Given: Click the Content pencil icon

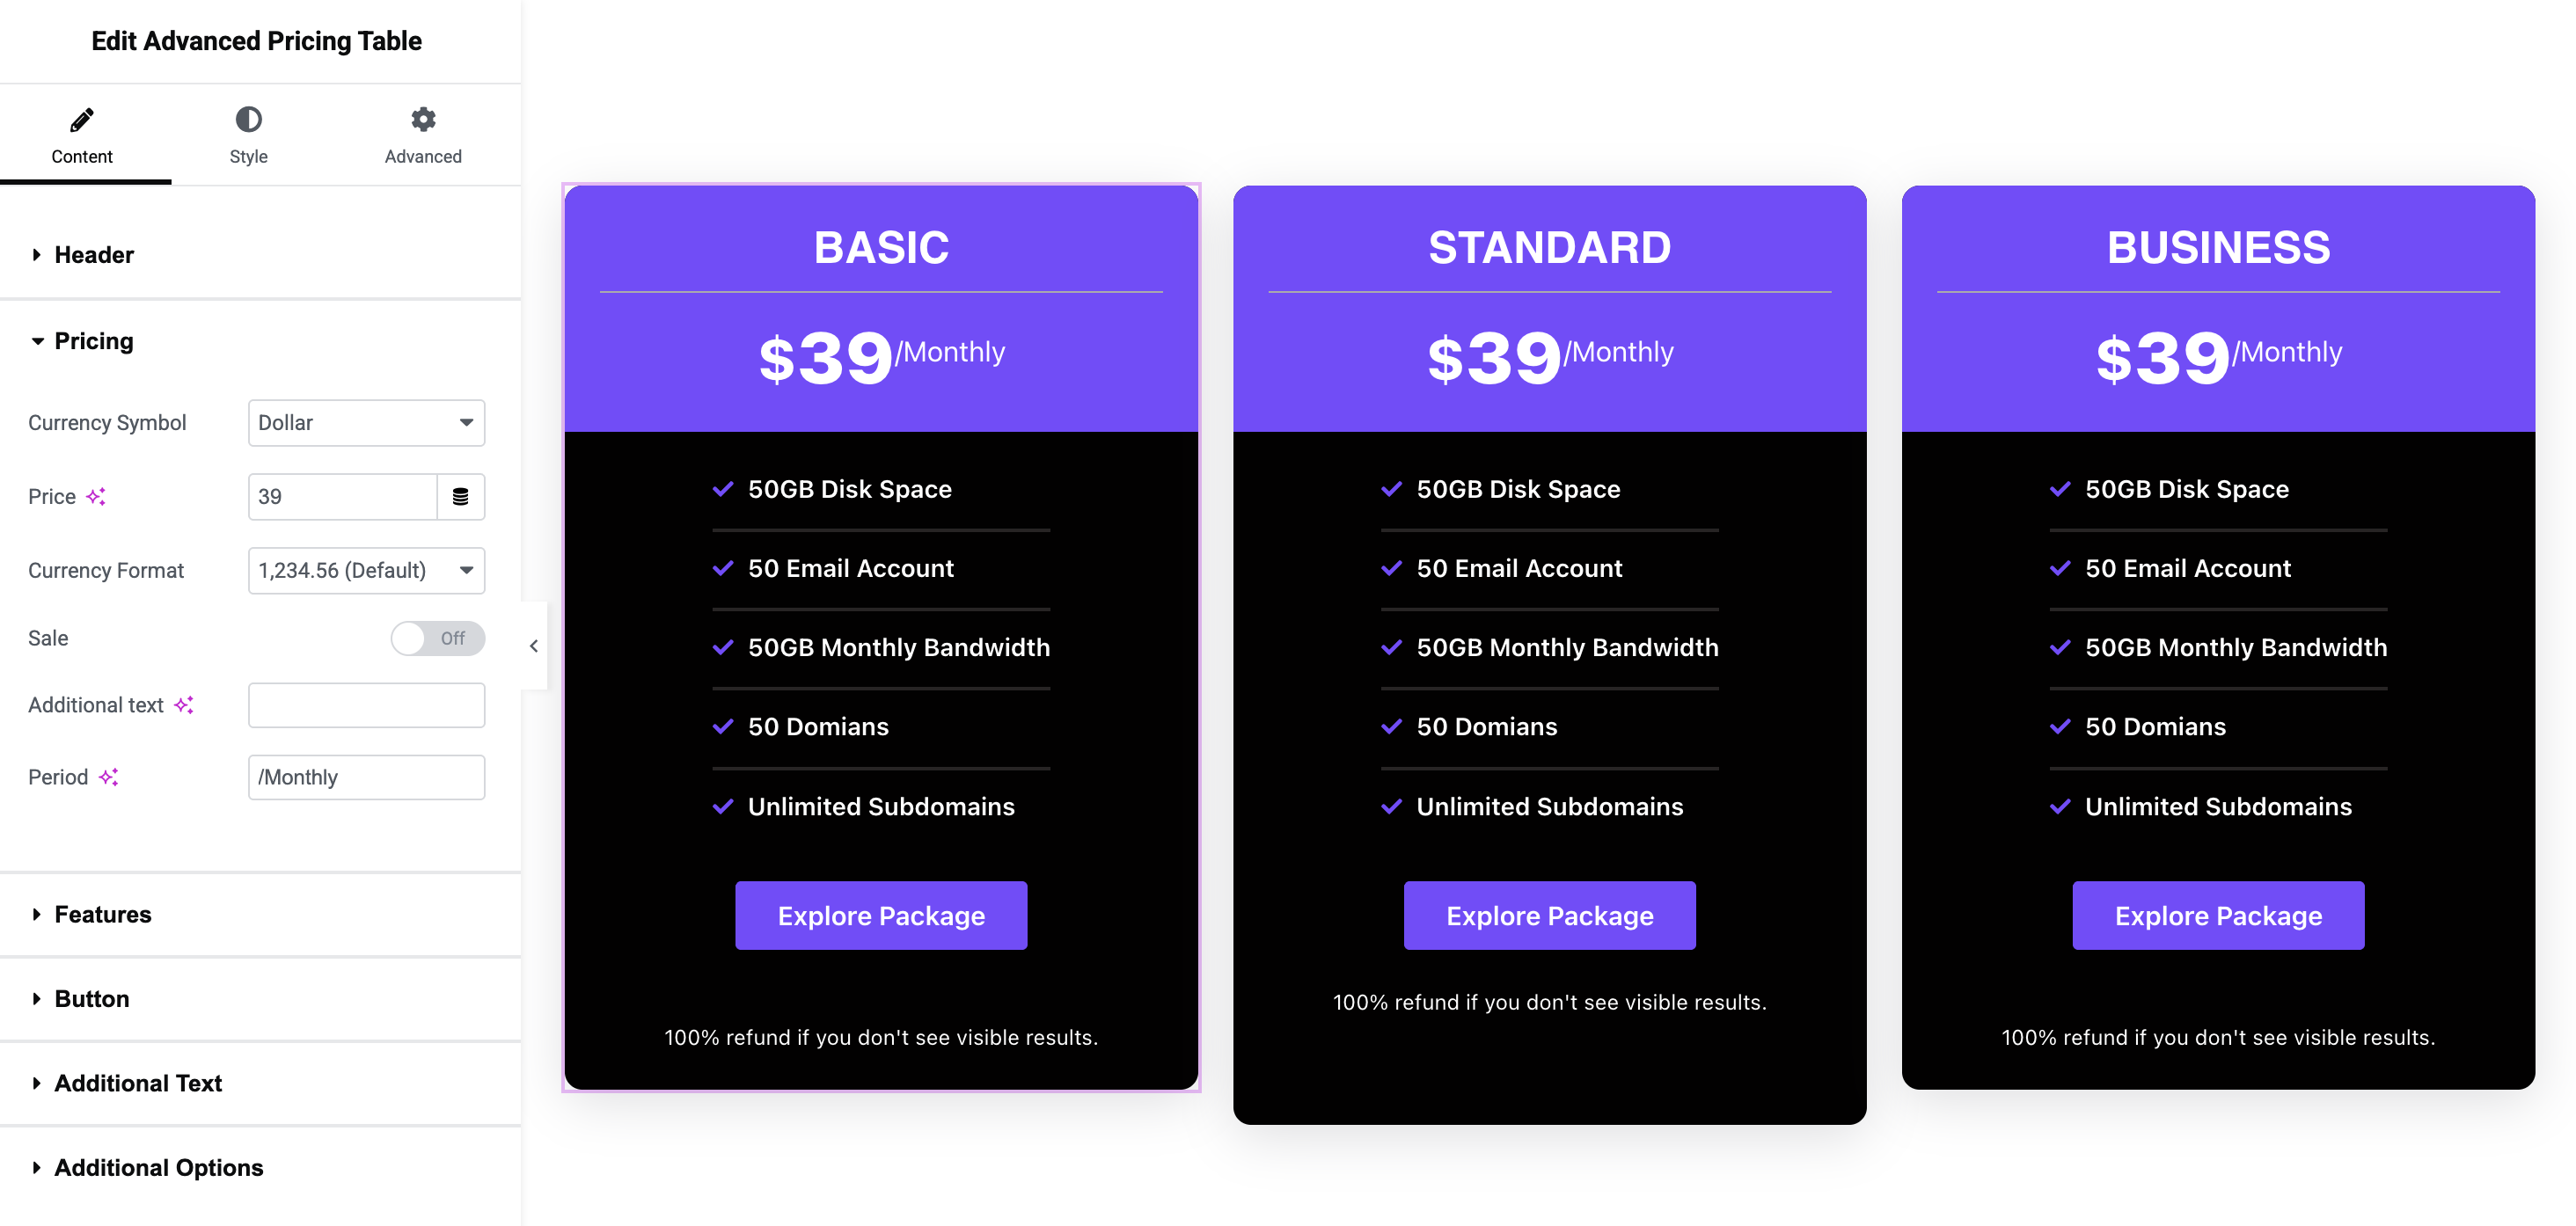Looking at the screenshot, I should coord(82,120).
